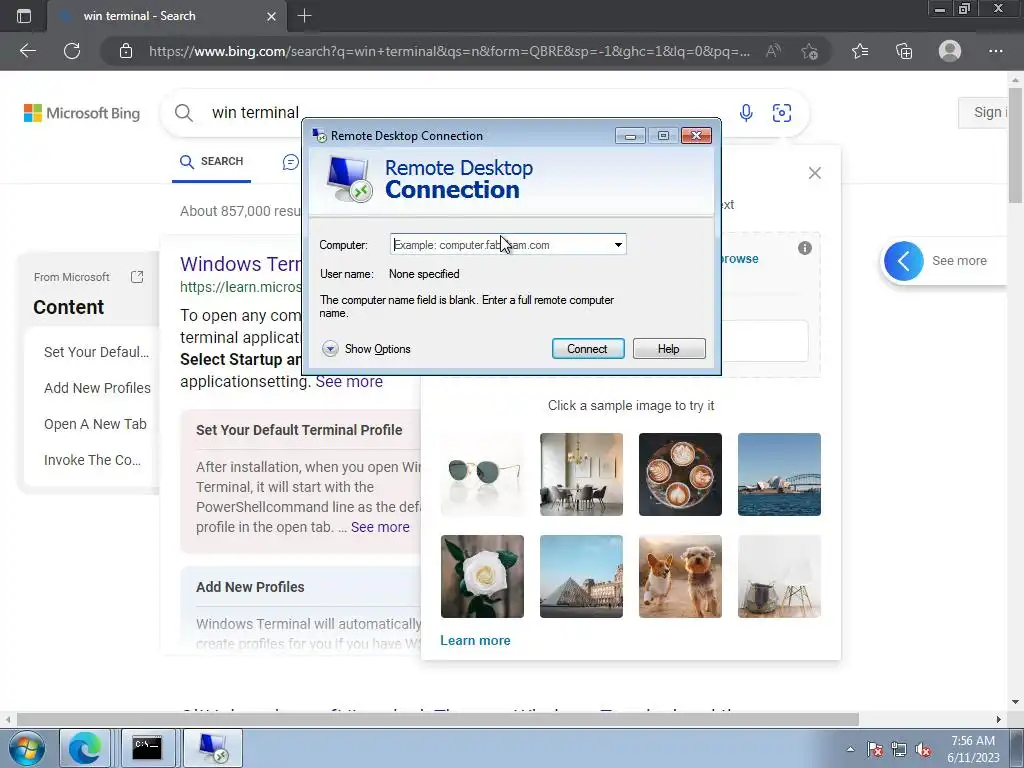Image resolution: width=1024 pixels, height=768 pixels.
Task: Select the white rose sample image
Action: click(x=483, y=577)
